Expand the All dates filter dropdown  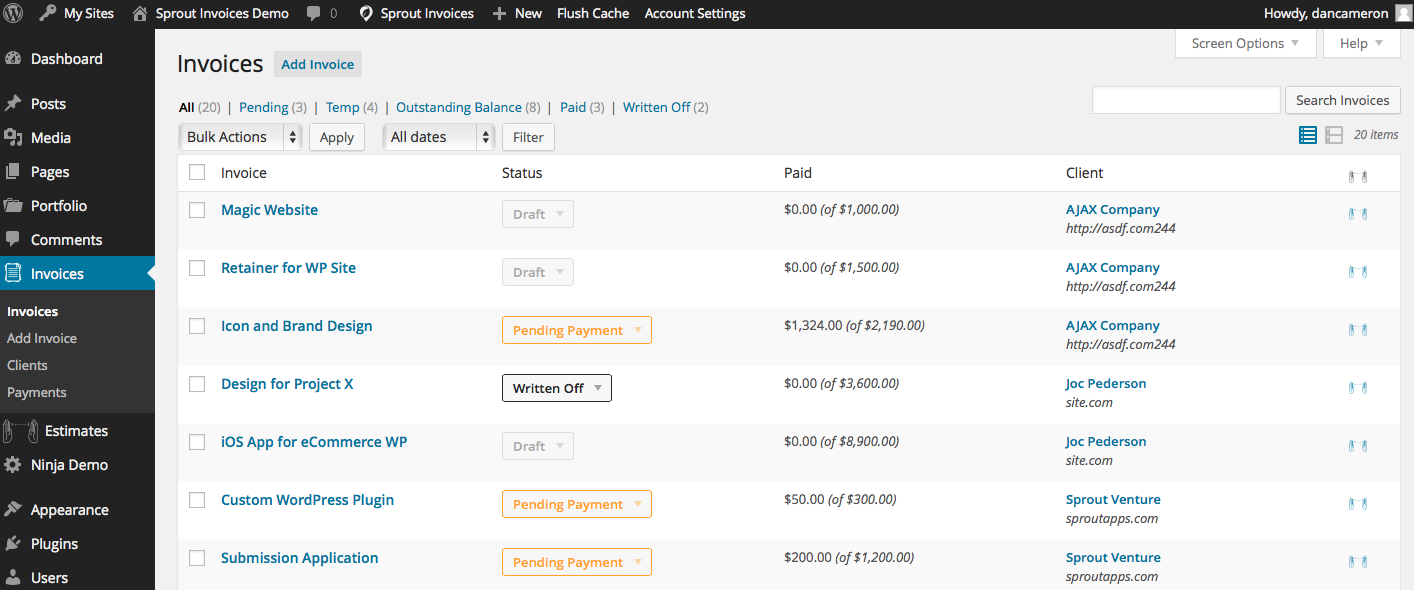coord(439,137)
